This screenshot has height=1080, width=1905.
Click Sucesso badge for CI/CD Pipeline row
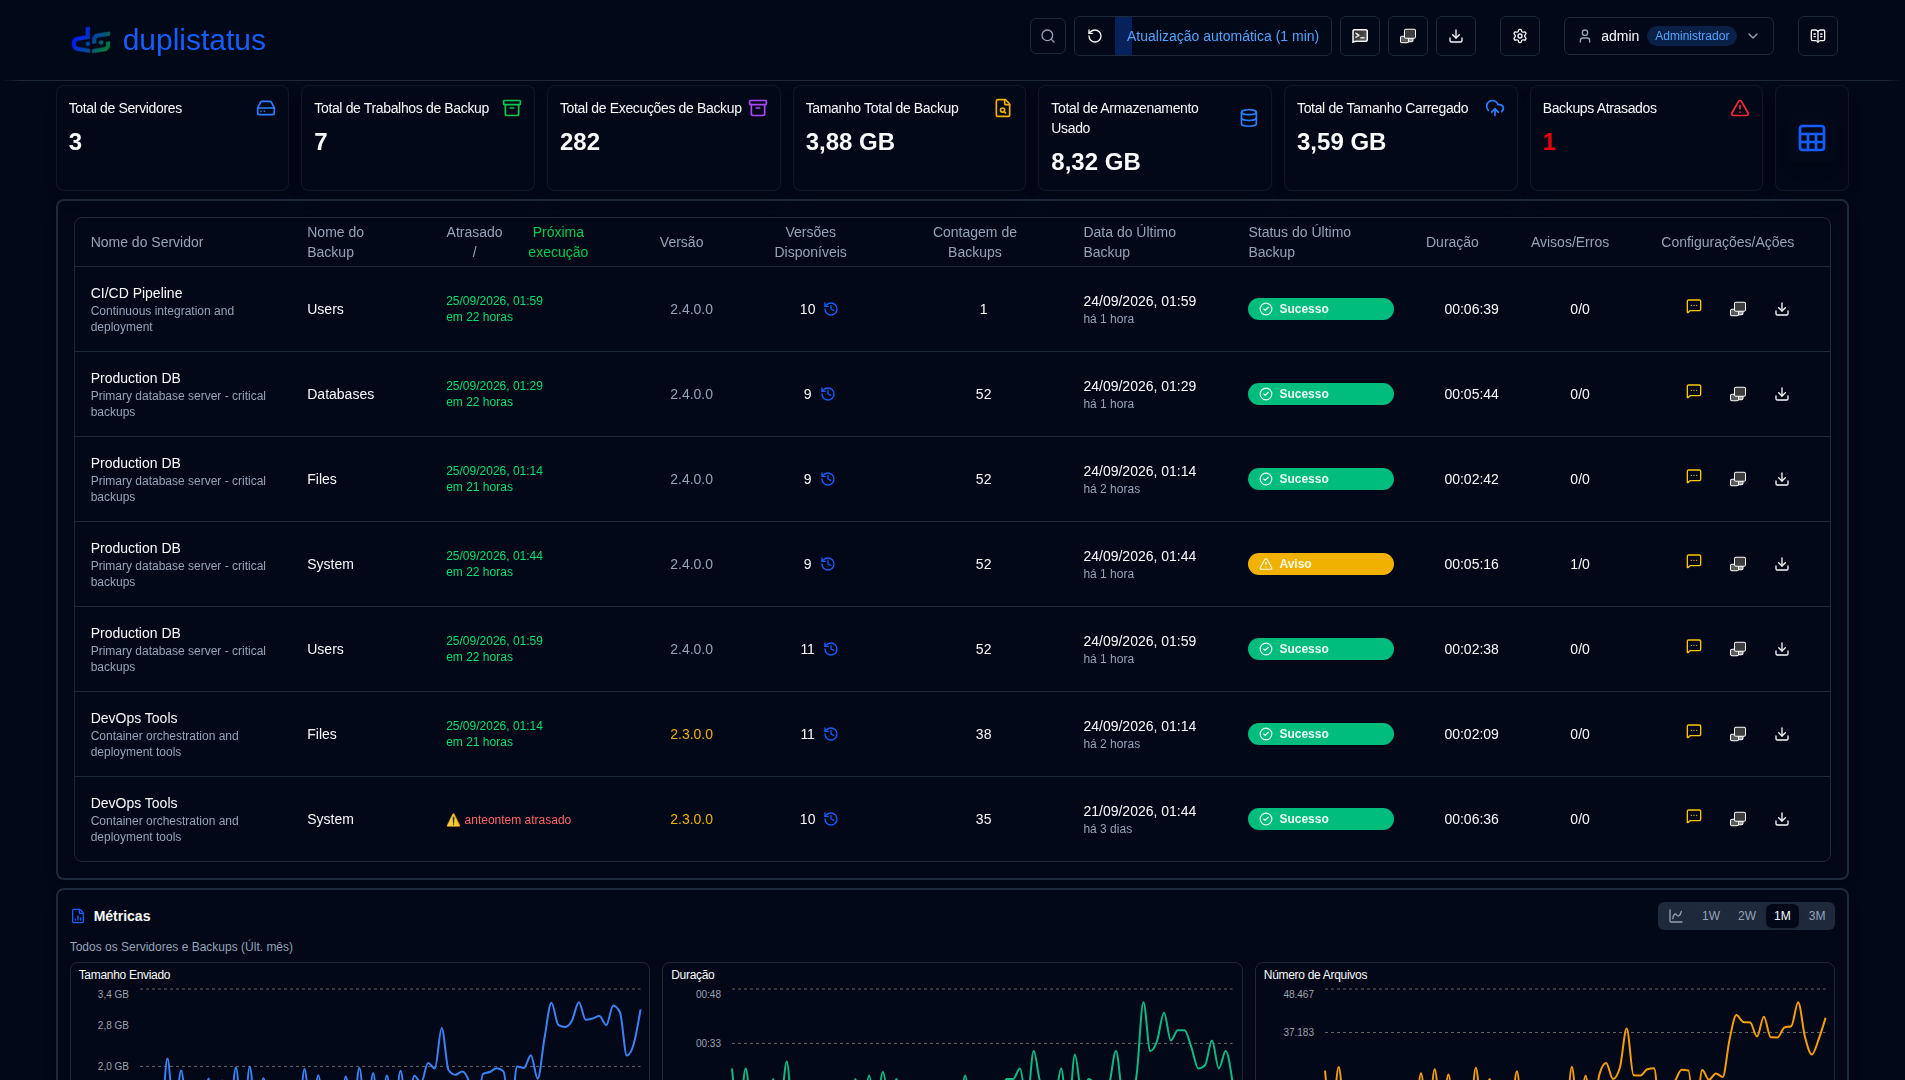tap(1321, 309)
